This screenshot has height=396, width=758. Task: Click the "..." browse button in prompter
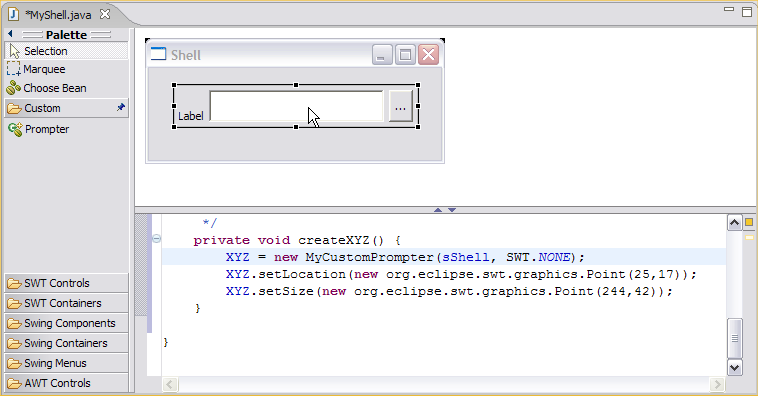[401, 106]
